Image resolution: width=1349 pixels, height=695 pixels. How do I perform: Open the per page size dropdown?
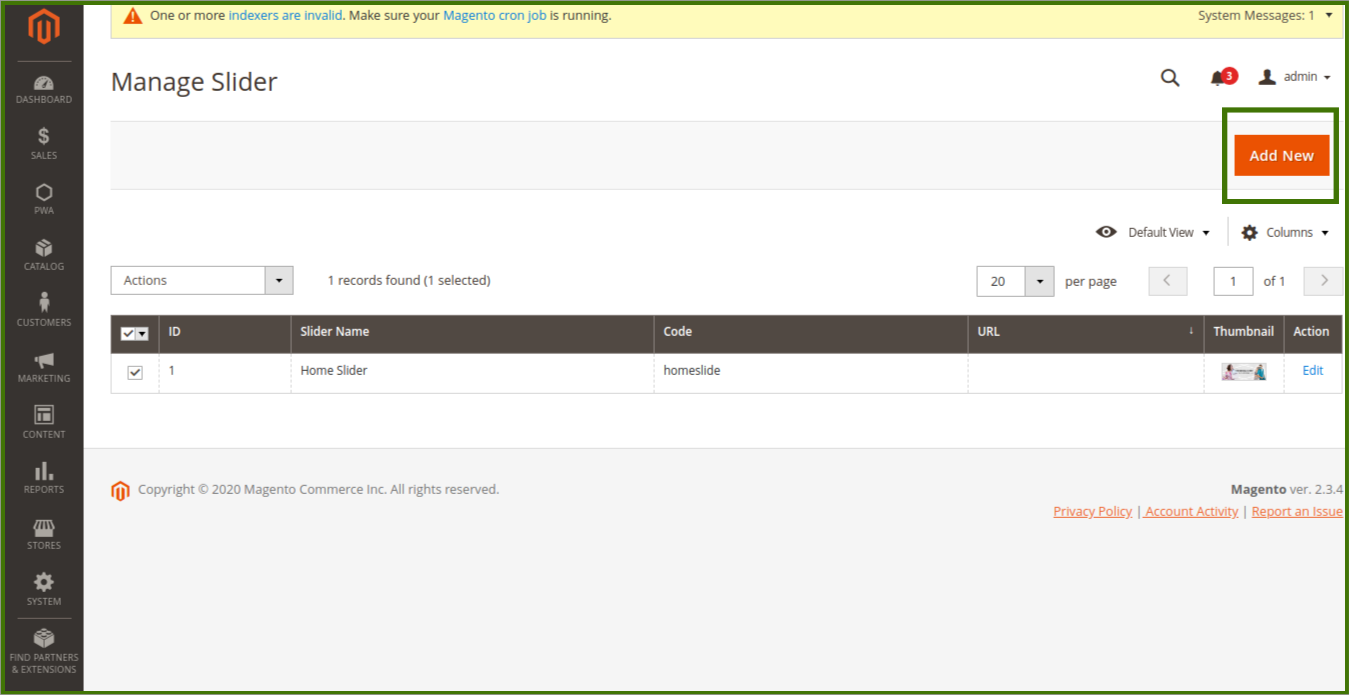(x=1040, y=282)
